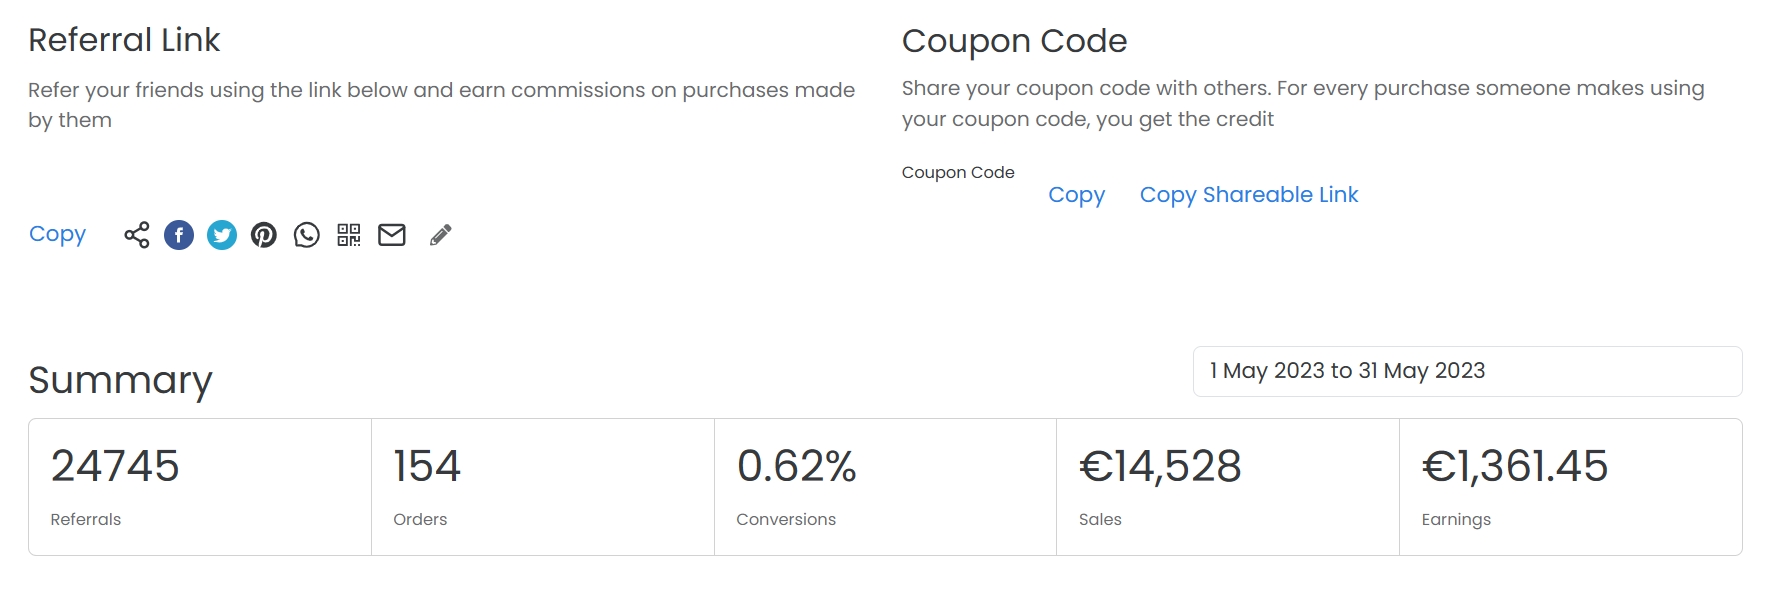This screenshot has width=1769, height=599.
Task: Select the 154 Orders summary card
Action: (542, 487)
